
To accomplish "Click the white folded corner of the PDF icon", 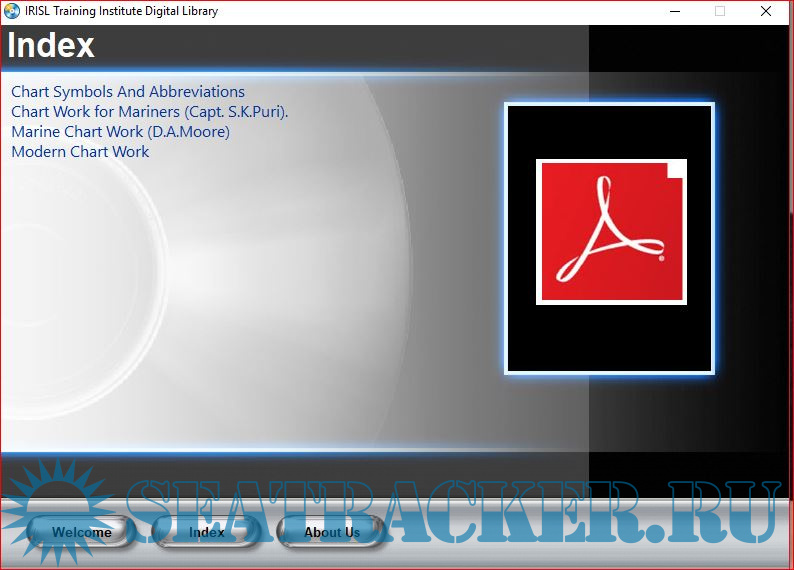I will [676, 169].
